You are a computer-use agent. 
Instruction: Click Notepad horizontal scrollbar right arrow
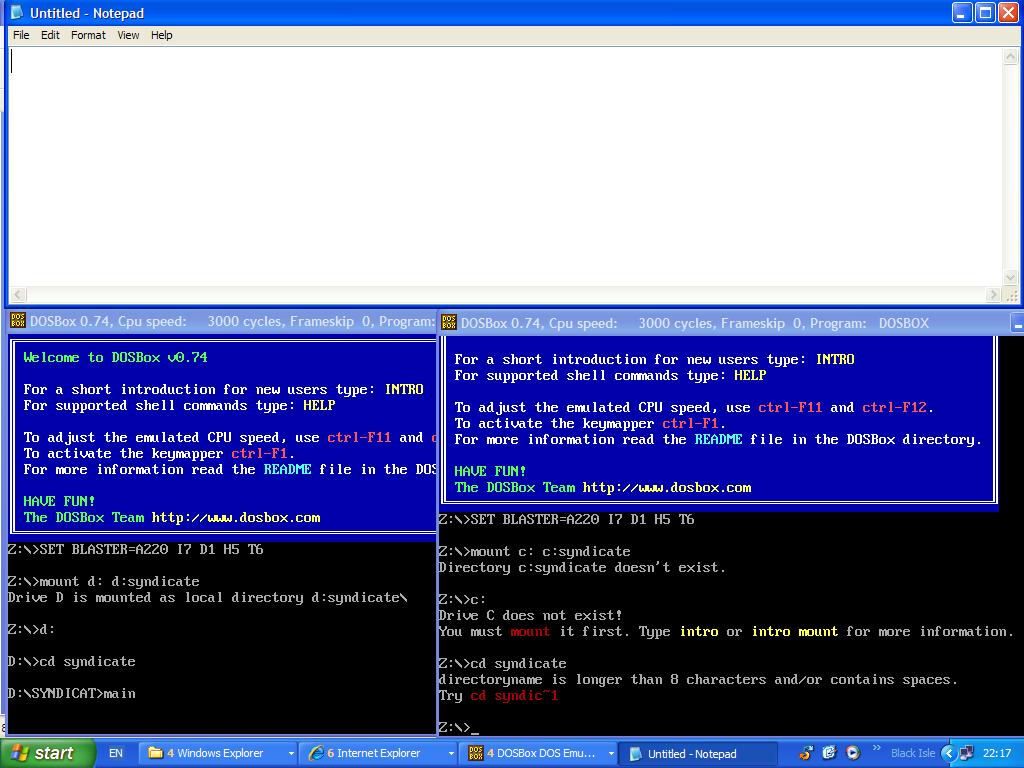coord(993,295)
